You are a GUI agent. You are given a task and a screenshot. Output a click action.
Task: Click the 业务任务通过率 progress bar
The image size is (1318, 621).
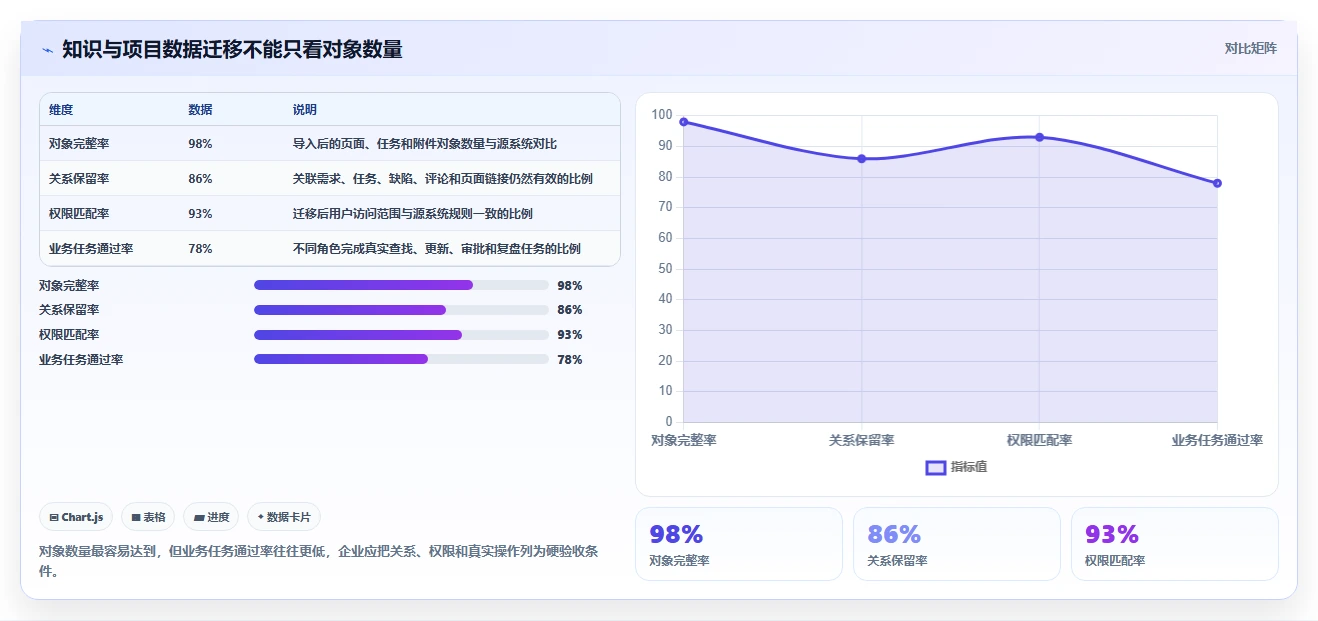(401, 359)
